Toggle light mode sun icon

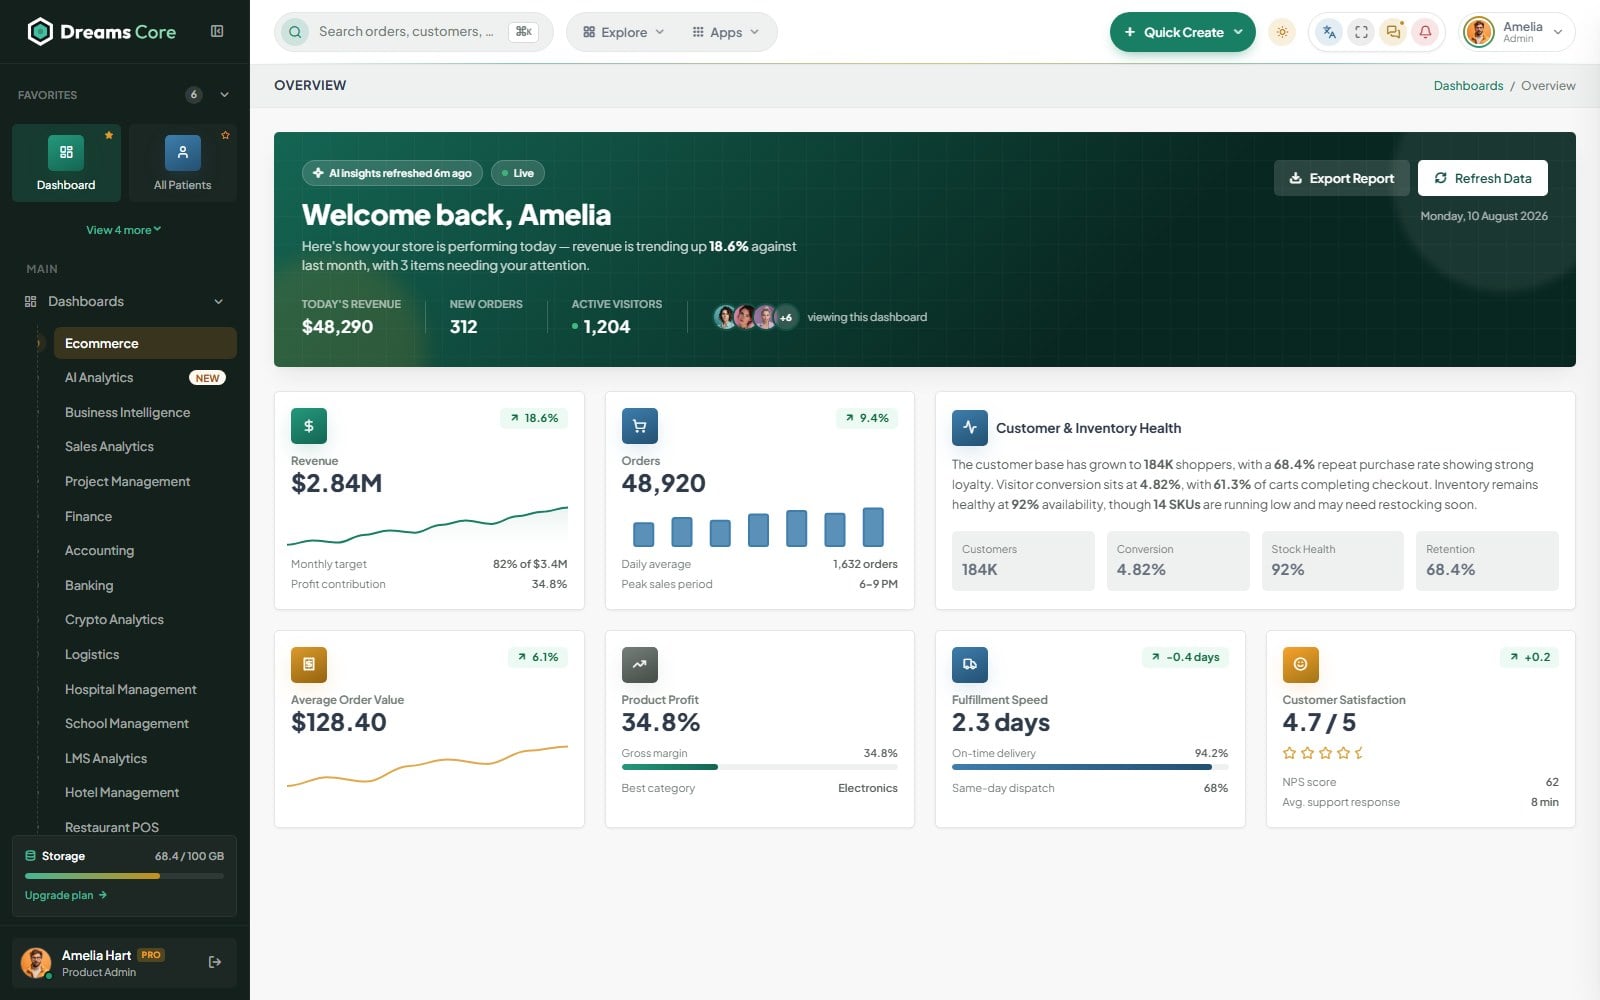click(1281, 32)
